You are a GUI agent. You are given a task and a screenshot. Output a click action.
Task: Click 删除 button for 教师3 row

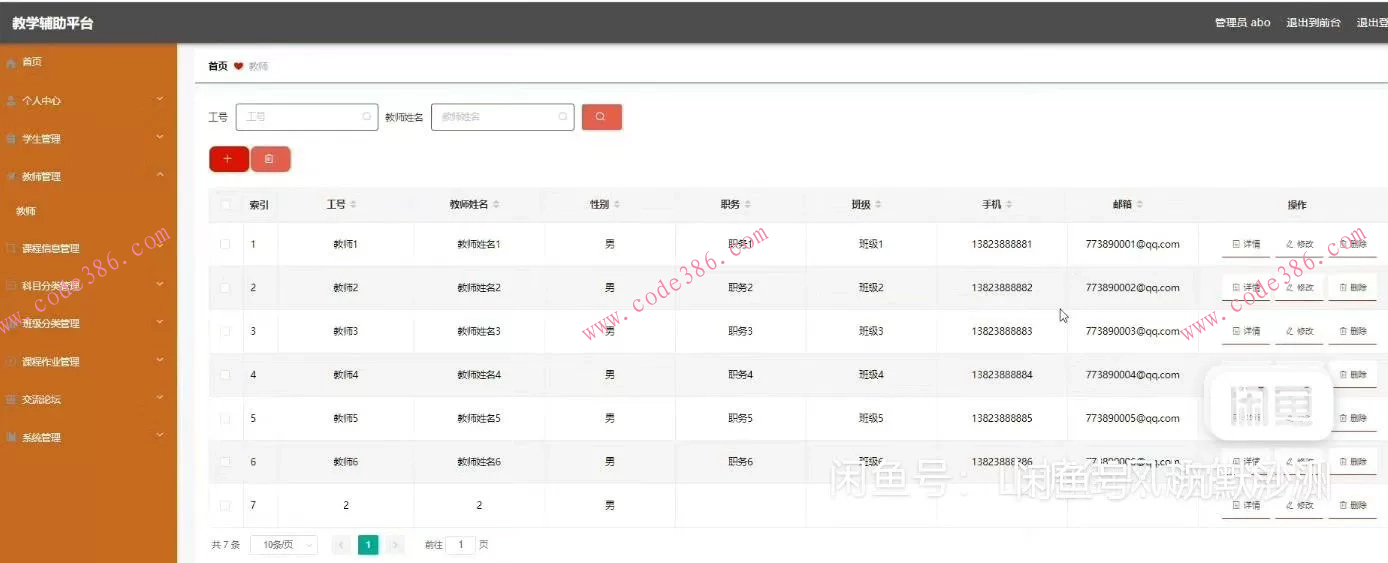click(x=1352, y=331)
